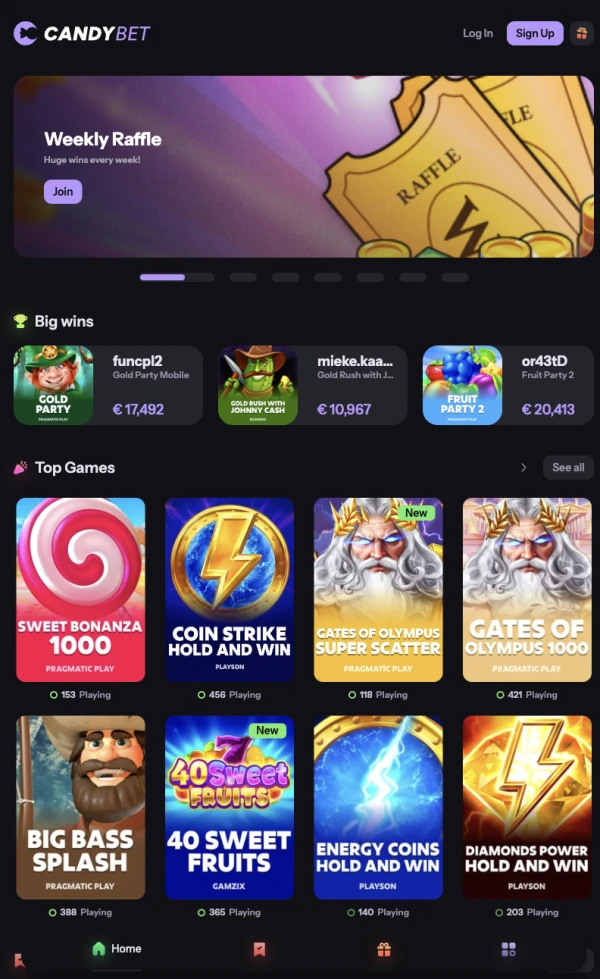The height and width of the screenshot is (979, 600).
Task: Tap the bookmark icon in bottom navigation
Action: coord(259,950)
